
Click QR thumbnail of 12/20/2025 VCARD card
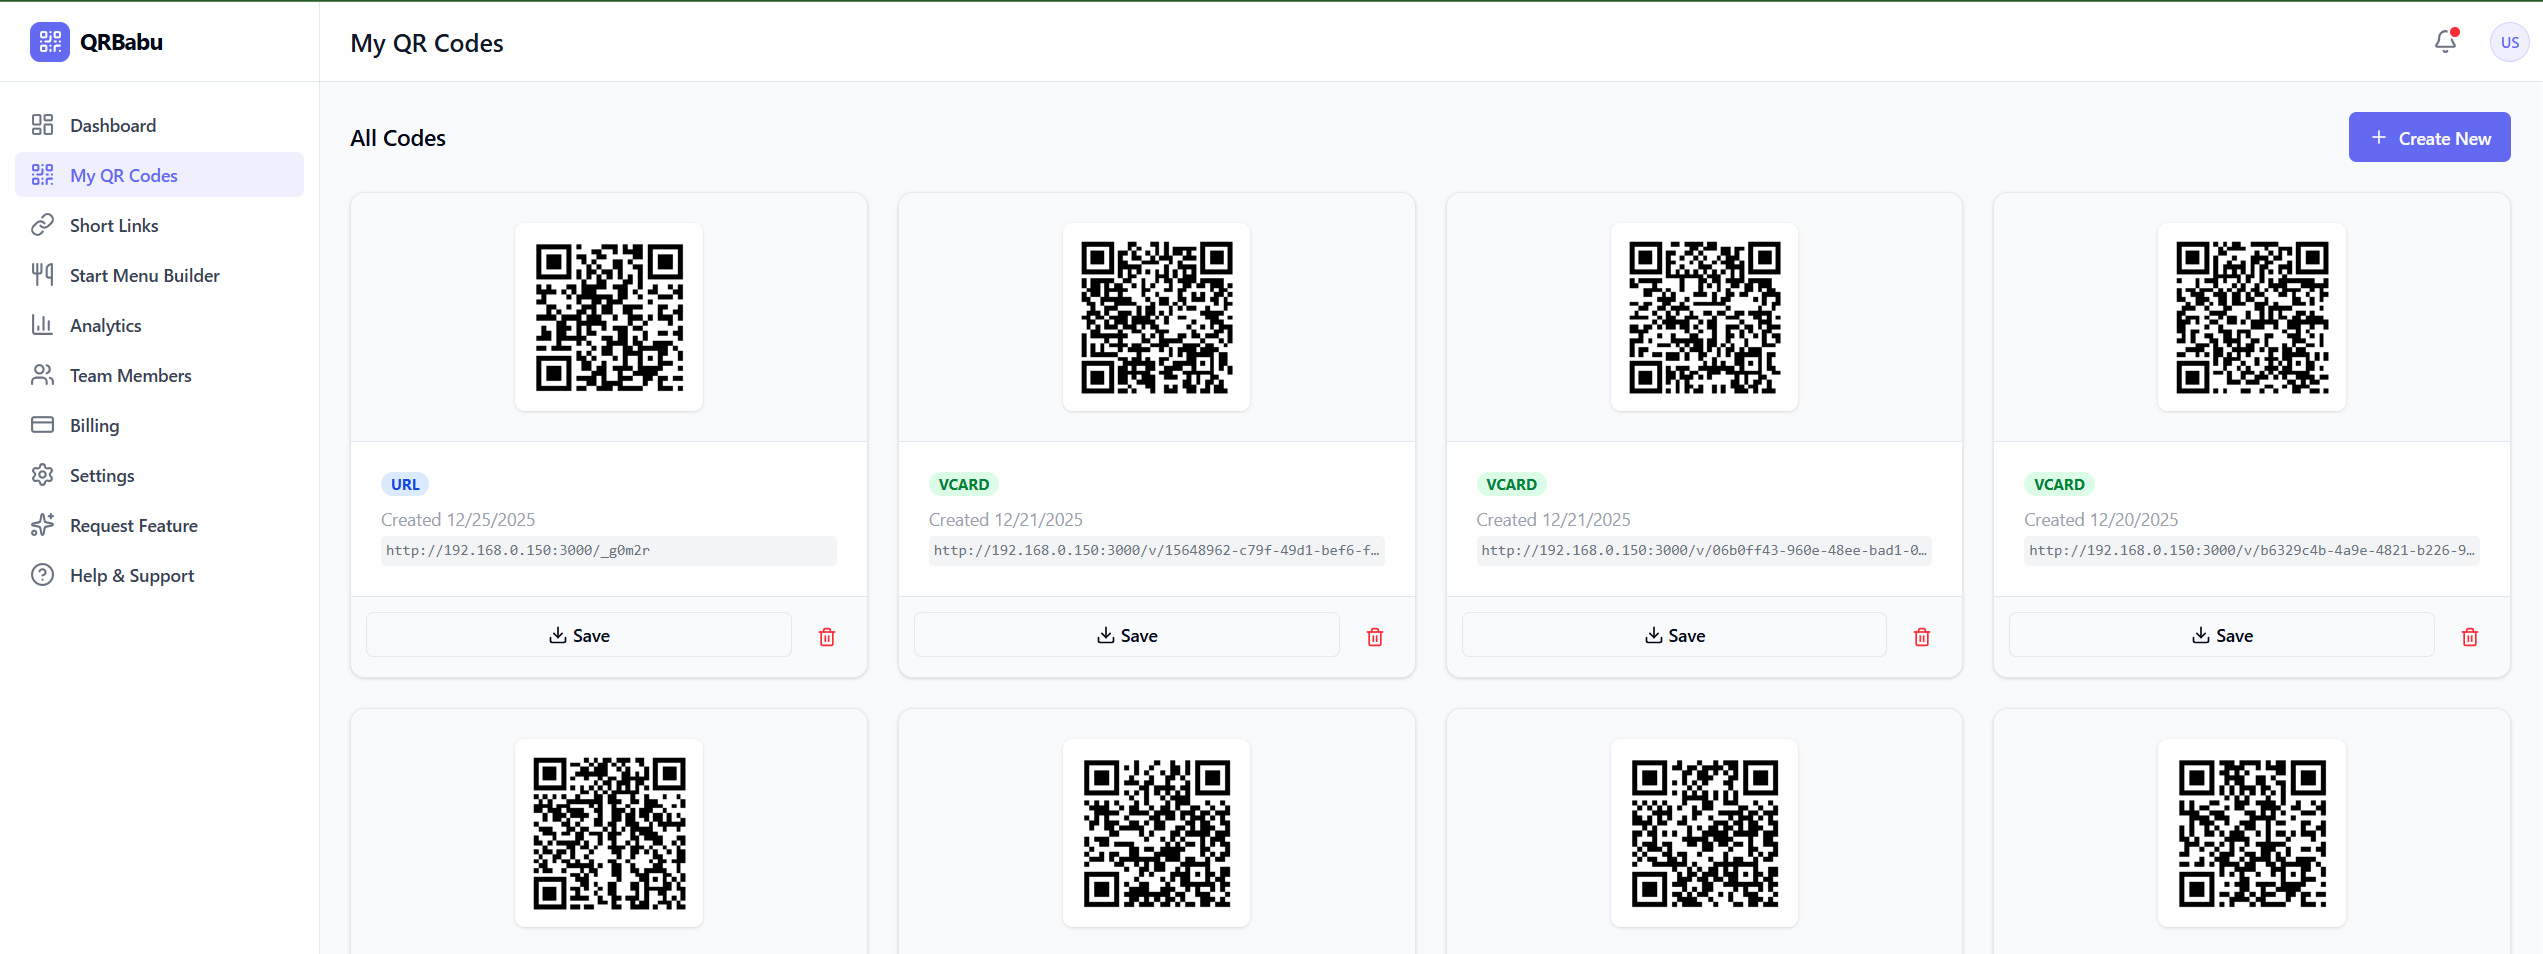[x=2252, y=317]
